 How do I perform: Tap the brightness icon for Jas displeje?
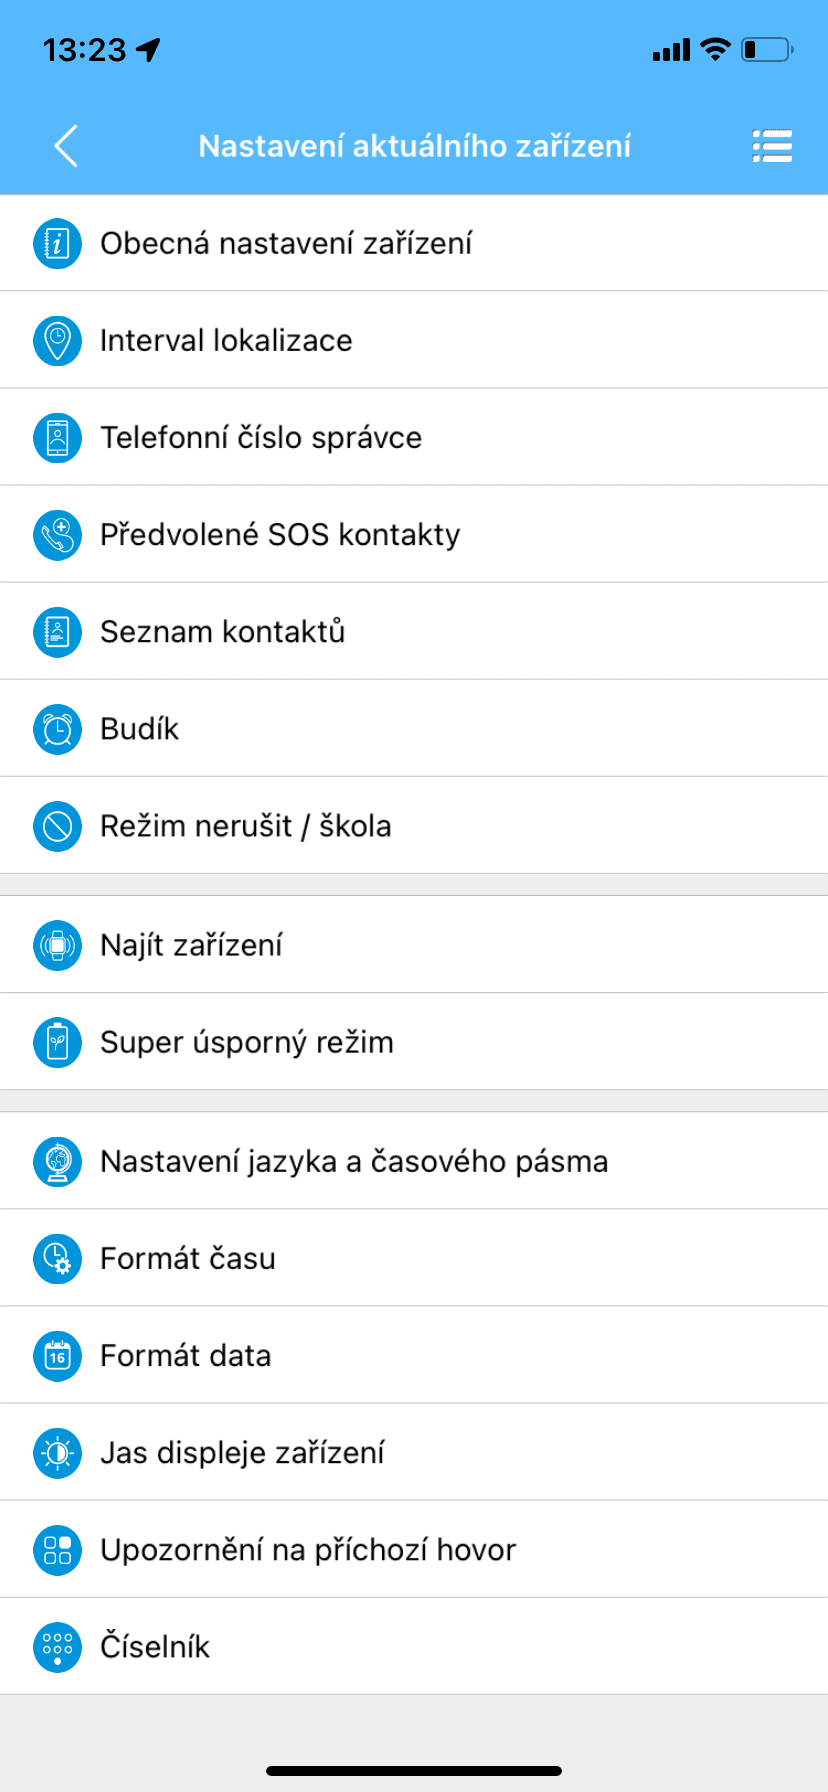point(57,1453)
